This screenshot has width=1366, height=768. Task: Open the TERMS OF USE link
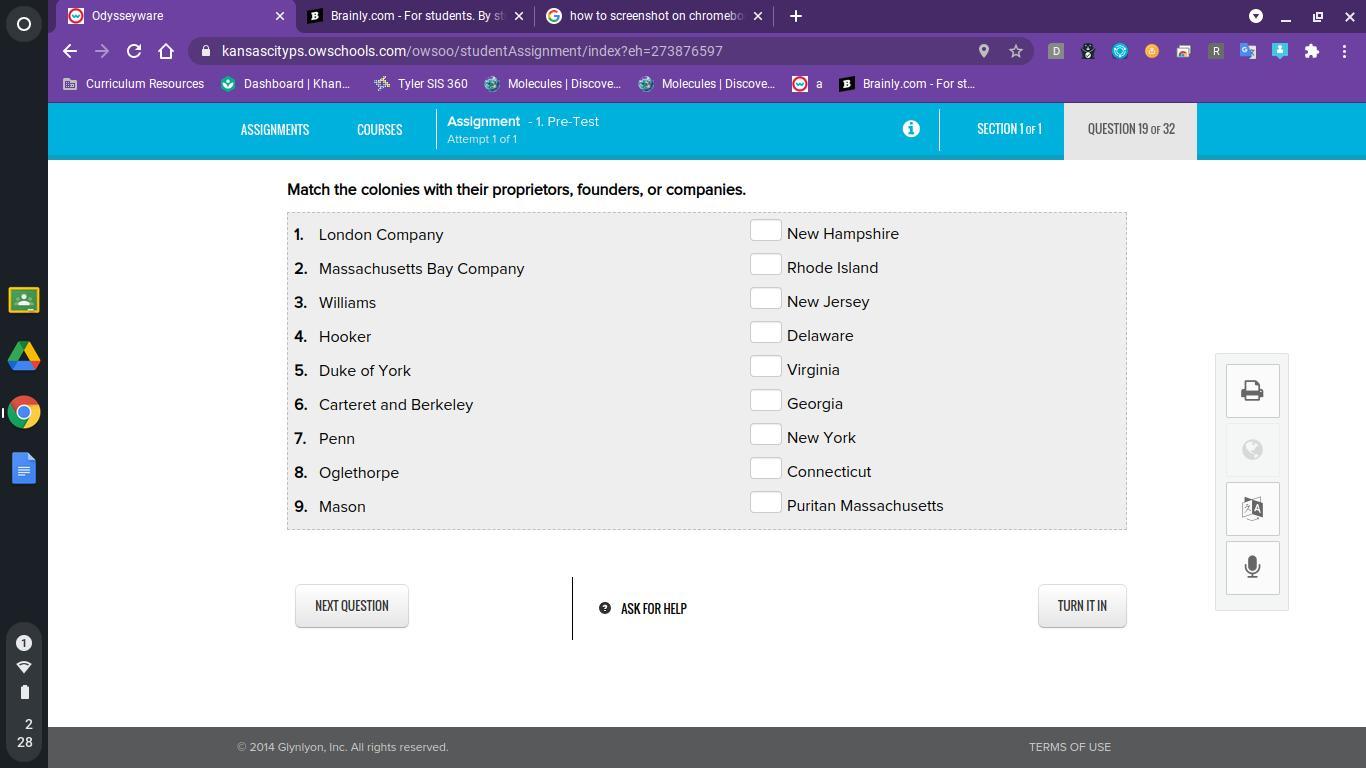point(1070,747)
